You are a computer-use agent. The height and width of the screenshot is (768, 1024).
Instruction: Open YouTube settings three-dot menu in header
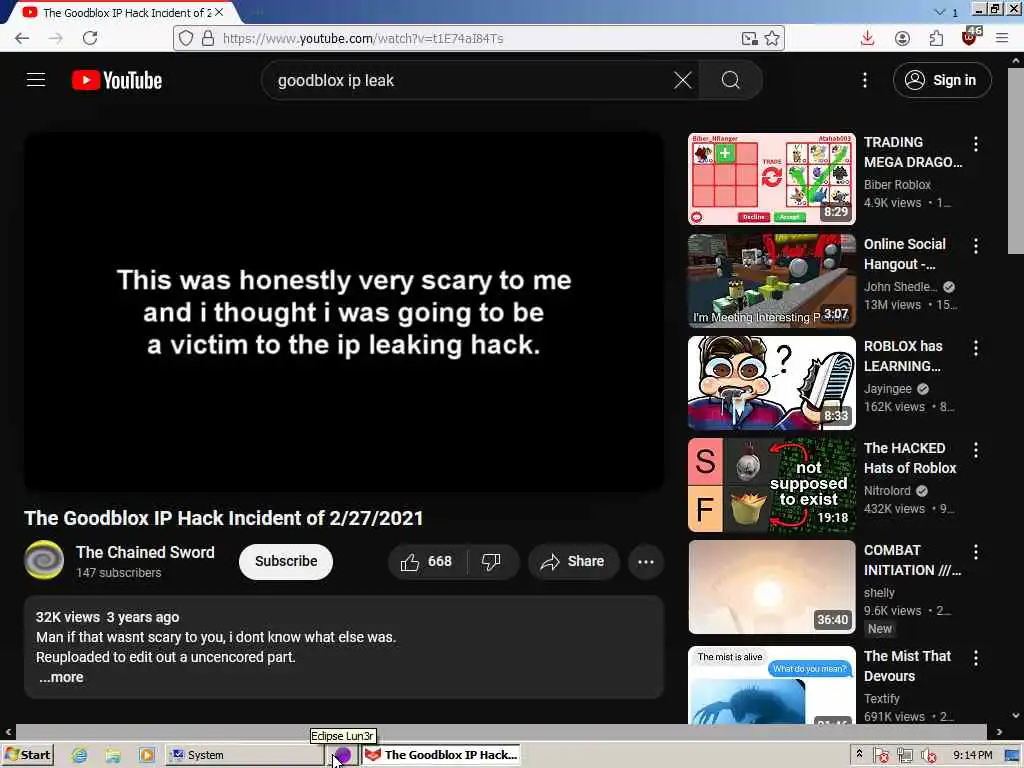click(x=865, y=80)
